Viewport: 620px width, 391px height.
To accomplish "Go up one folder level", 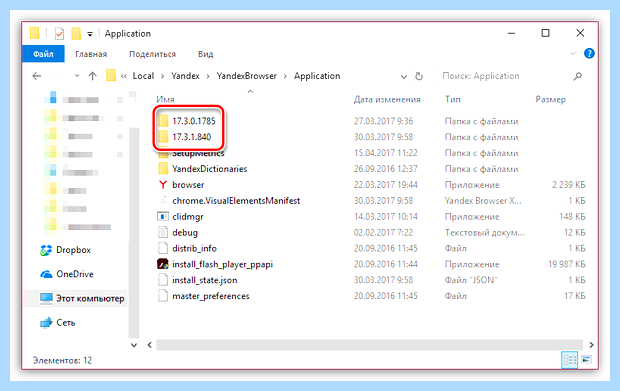I will (93, 76).
